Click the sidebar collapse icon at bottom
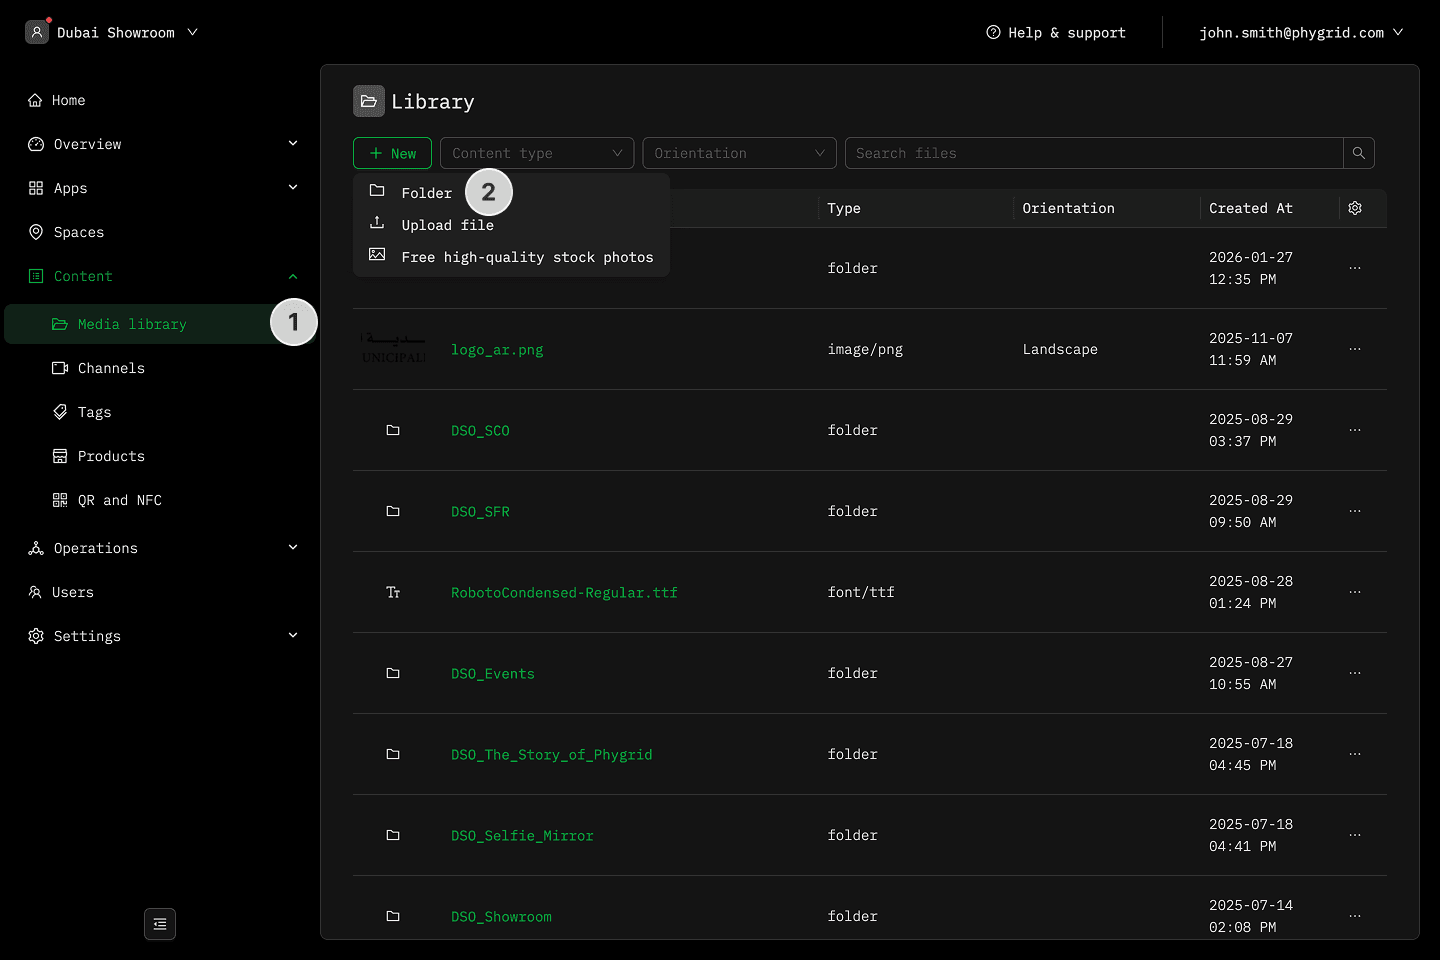The image size is (1440, 960). (x=160, y=924)
